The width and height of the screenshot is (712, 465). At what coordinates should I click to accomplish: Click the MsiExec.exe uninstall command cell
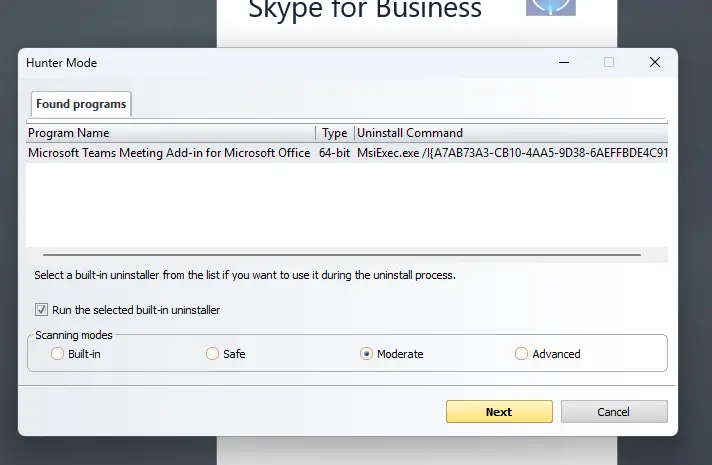point(511,153)
